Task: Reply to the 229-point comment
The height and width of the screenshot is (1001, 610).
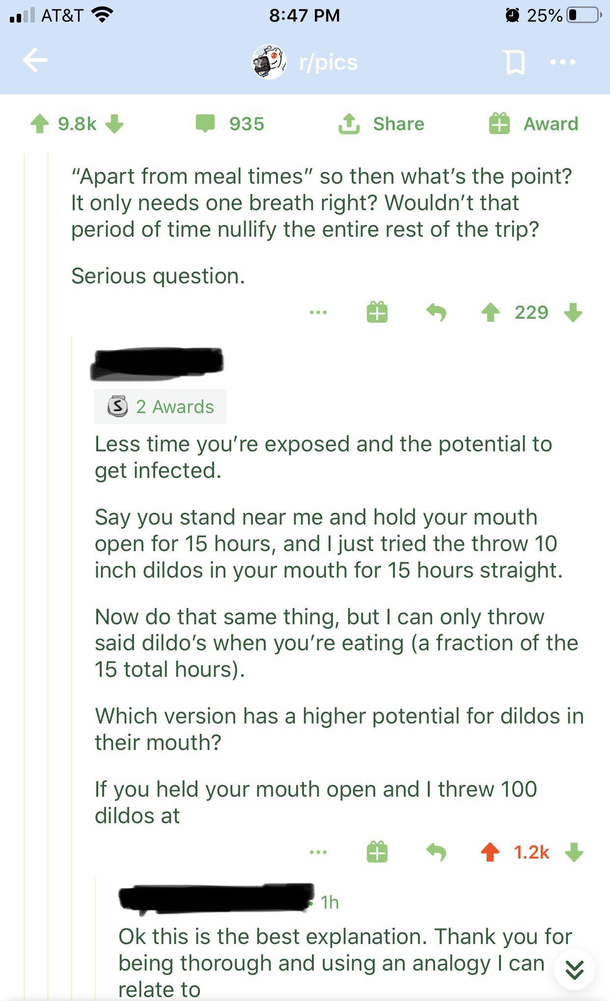Action: pyautogui.click(x=436, y=312)
